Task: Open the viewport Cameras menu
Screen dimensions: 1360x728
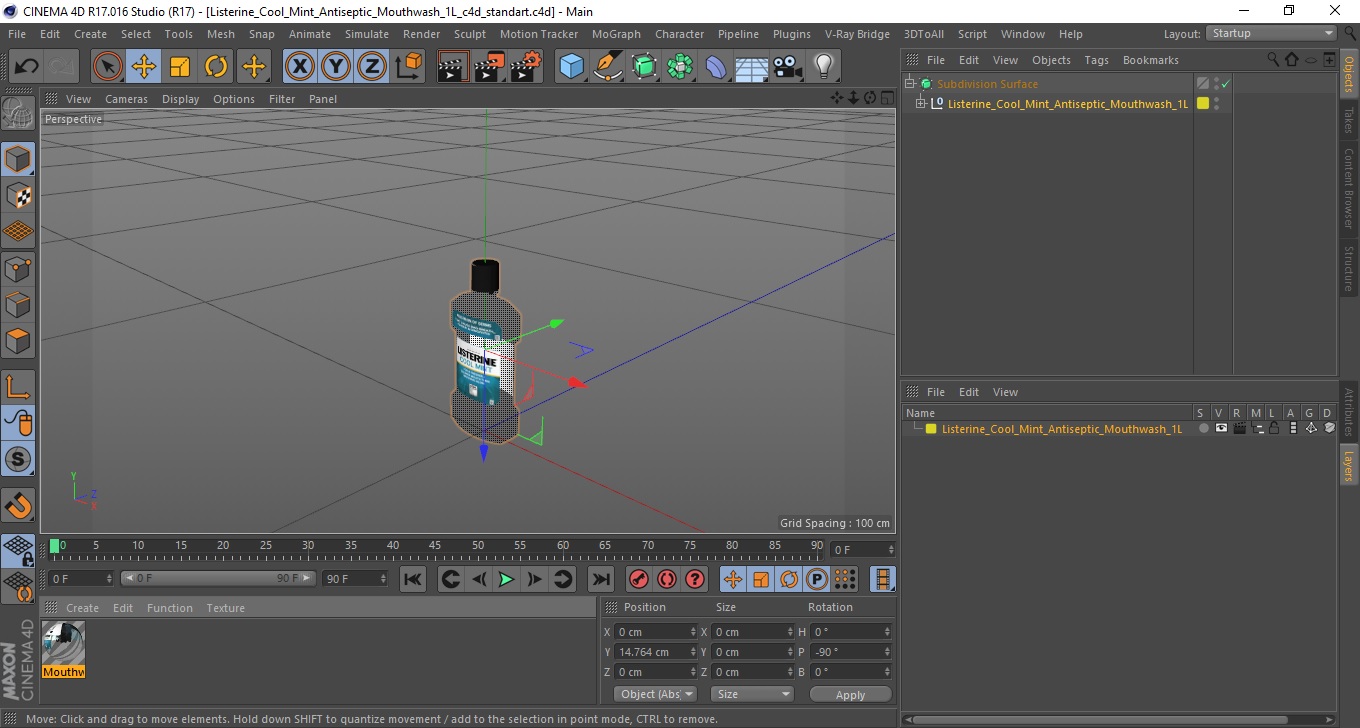Action: coord(126,99)
